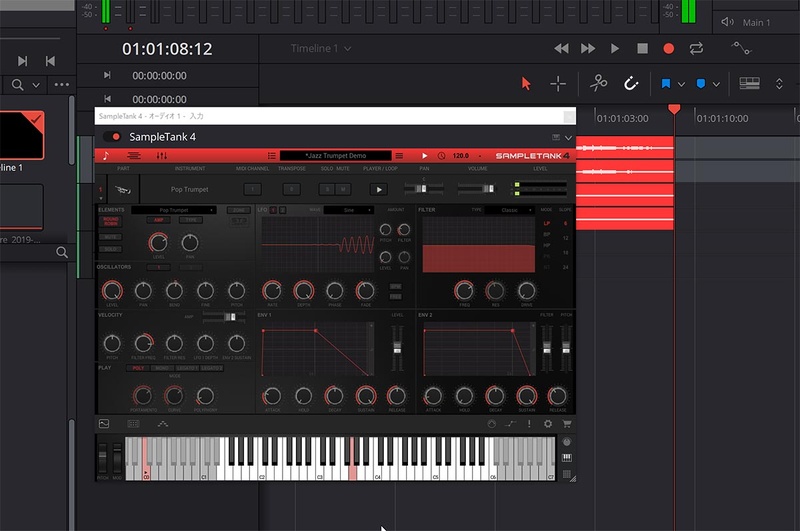Start recording with red record button
800x531 pixels.
click(668, 48)
